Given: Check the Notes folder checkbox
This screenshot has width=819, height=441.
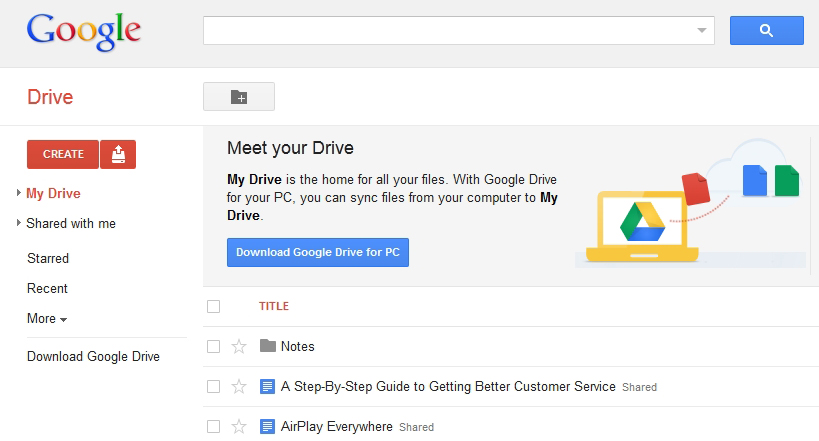Looking at the screenshot, I should point(213,347).
